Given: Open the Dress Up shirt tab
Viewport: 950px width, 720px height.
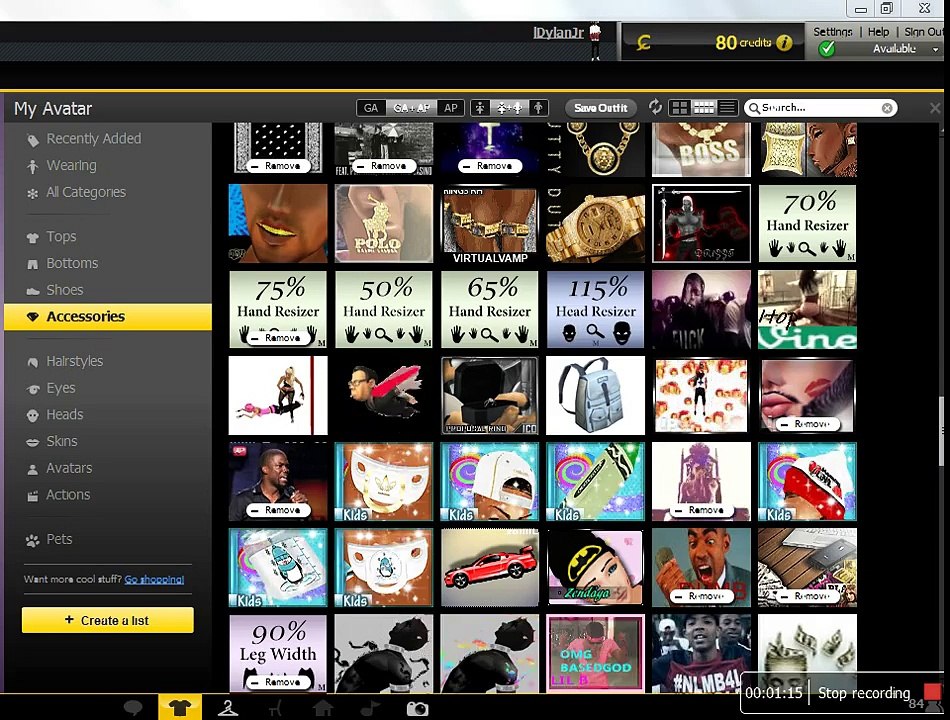Looking at the screenshot, I should click(179, 707).
